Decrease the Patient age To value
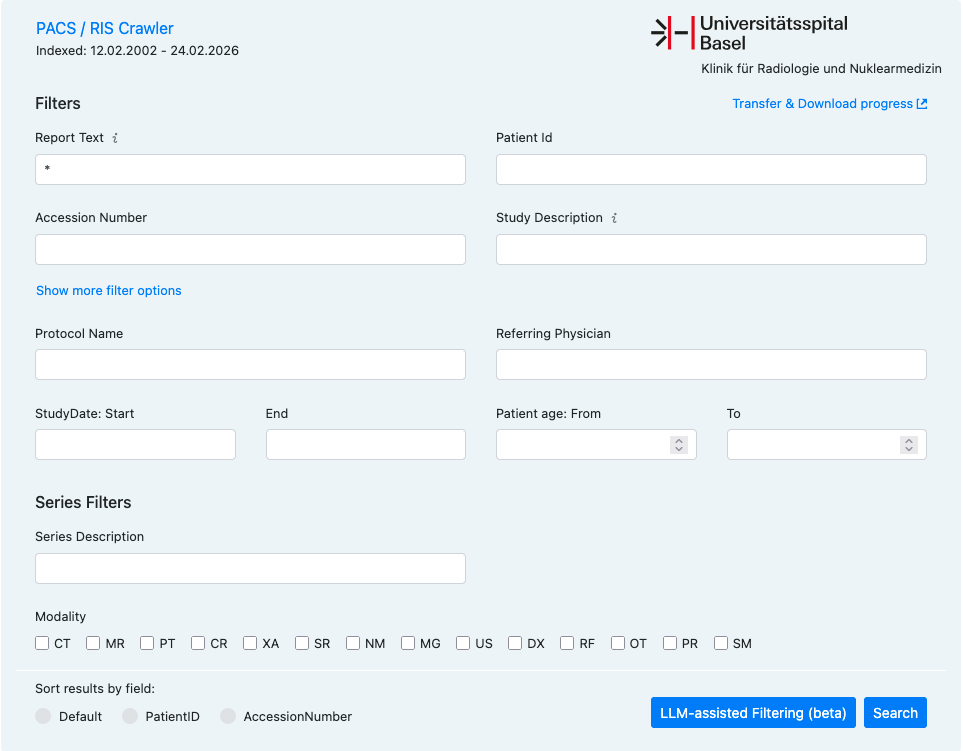This screenshot has height=751, width=963. pyautogui.click(x=908, y=449)
